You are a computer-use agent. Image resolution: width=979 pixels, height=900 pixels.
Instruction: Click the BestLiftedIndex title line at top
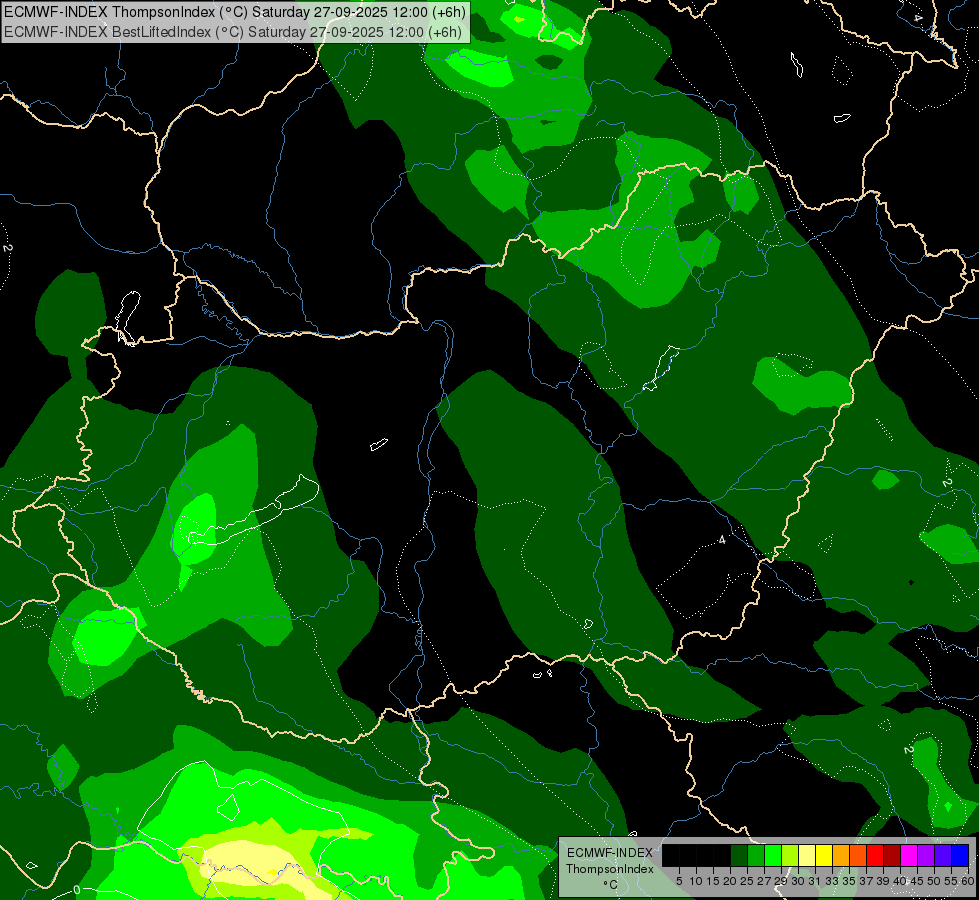[233, 32]
